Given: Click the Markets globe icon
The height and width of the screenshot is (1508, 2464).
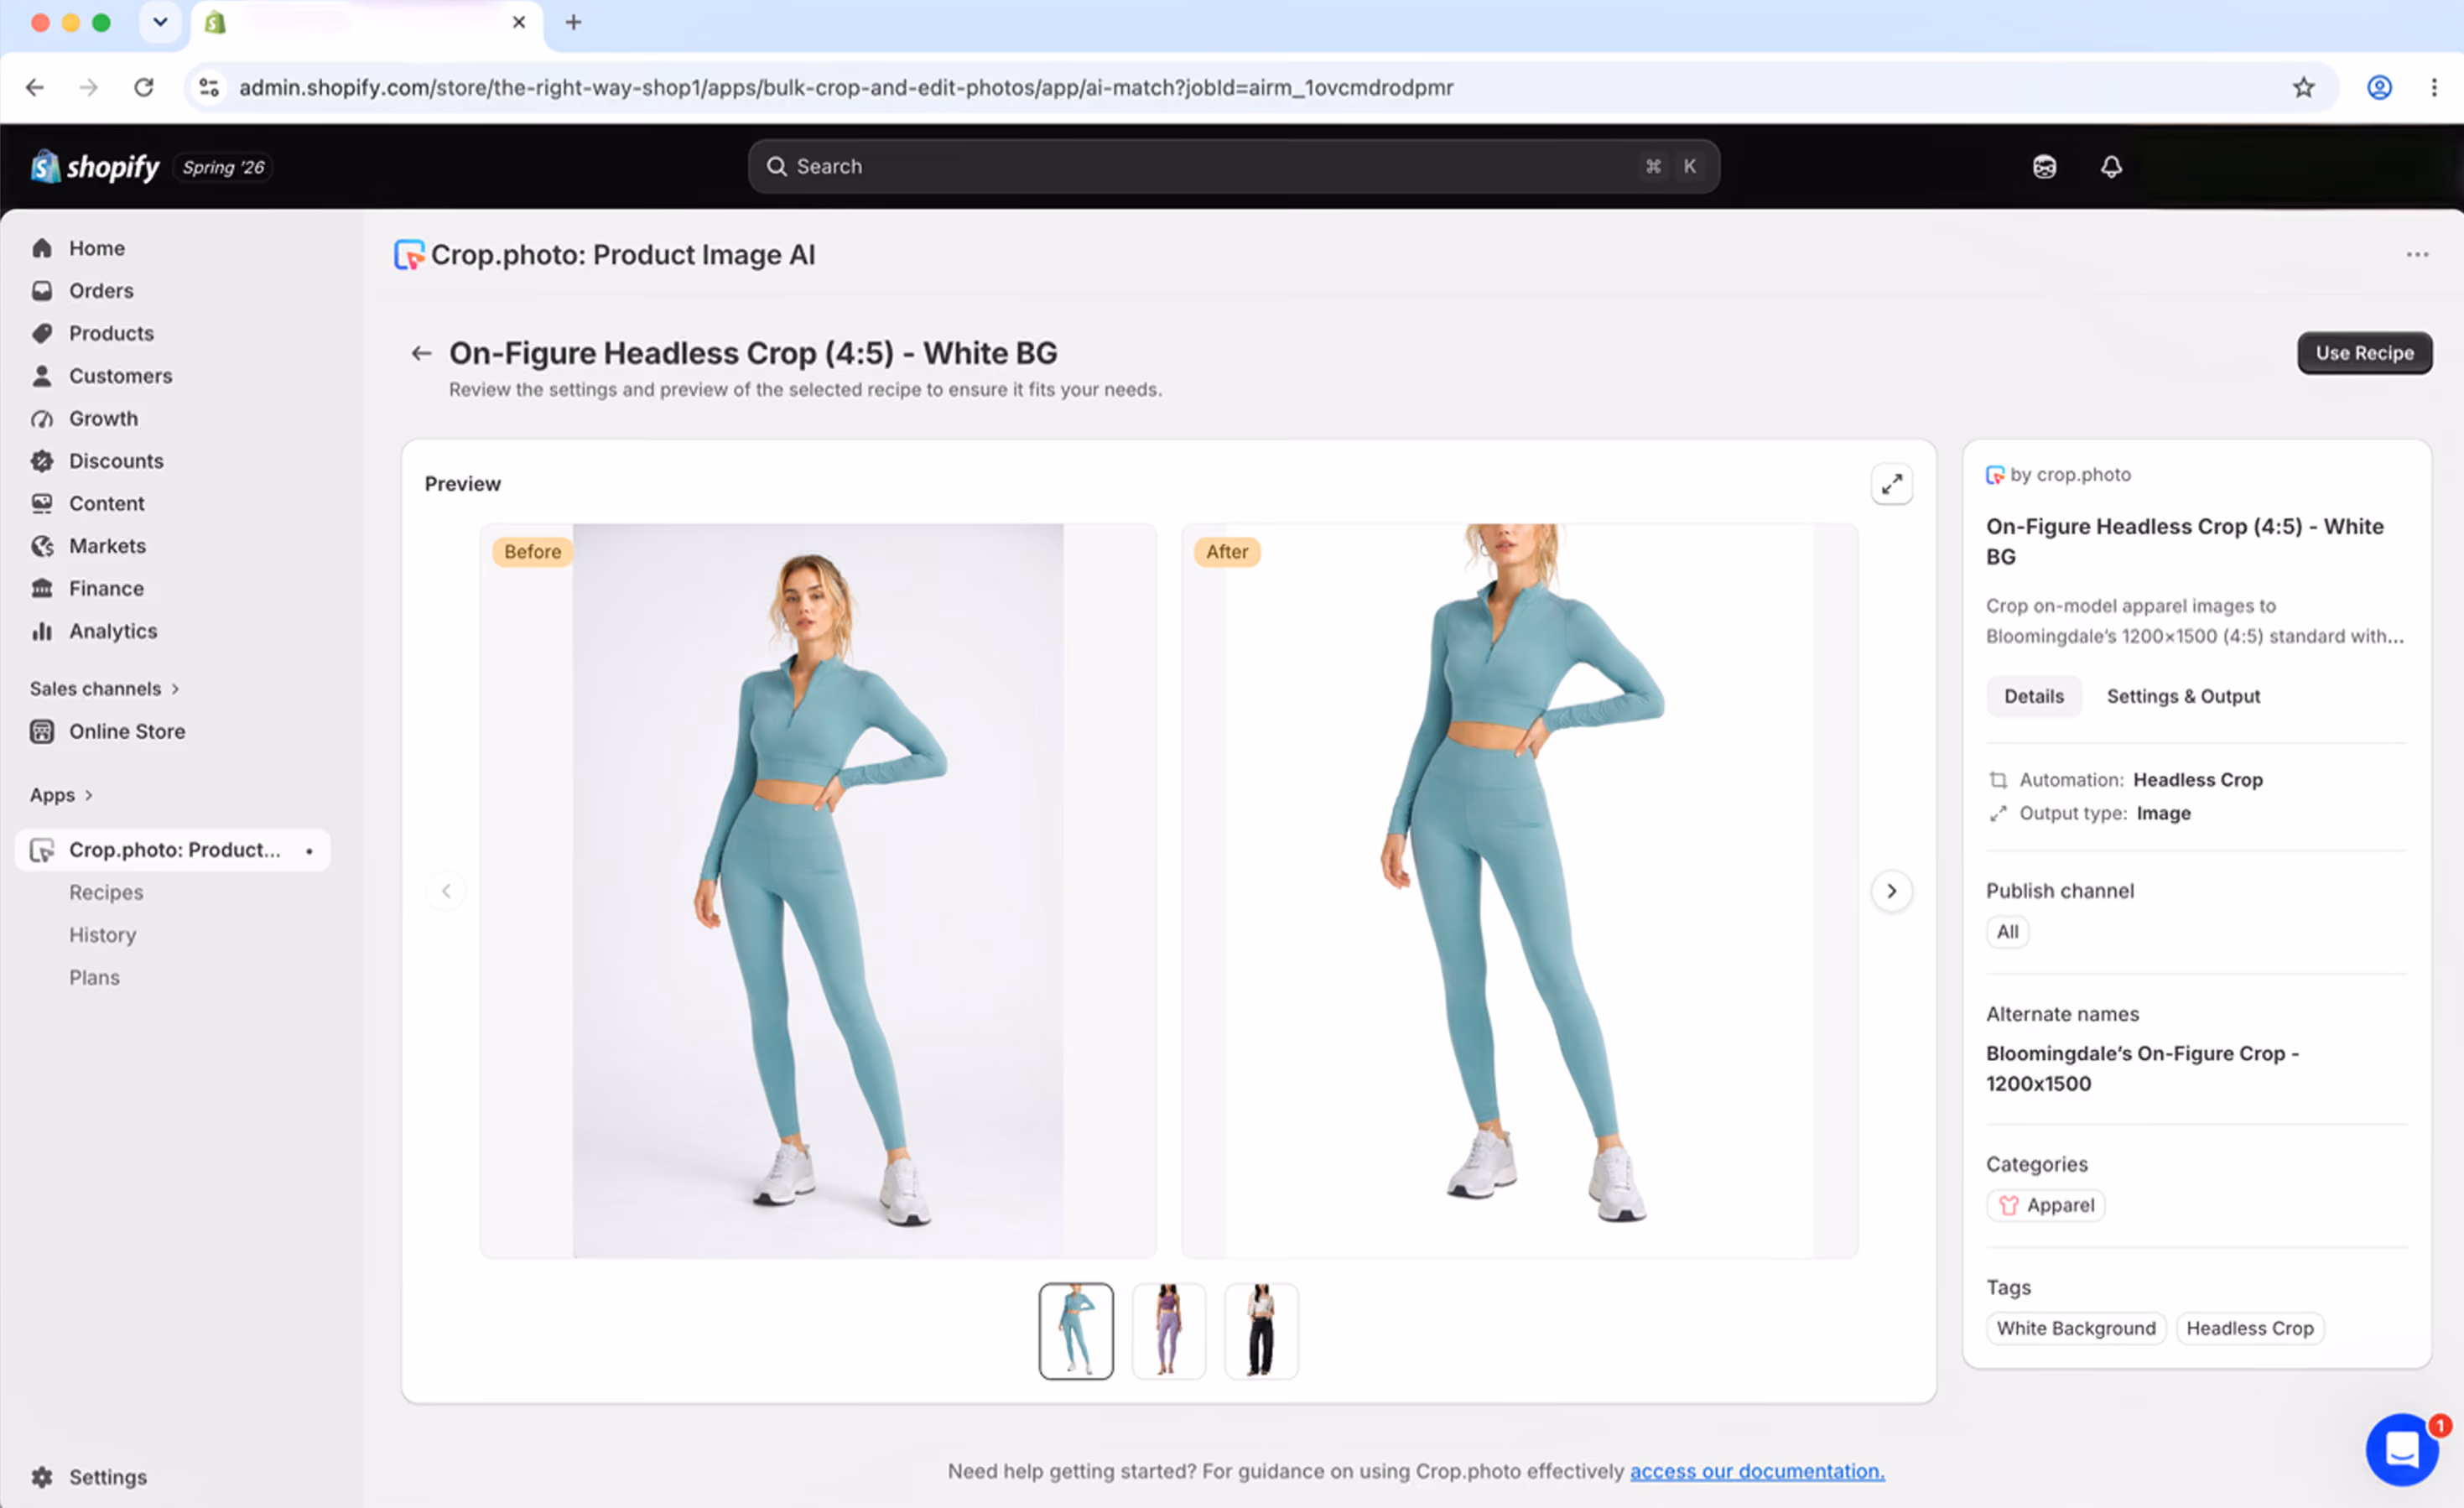Looking at the screenshot, I should pyautogui.click(x=42, y=546).
